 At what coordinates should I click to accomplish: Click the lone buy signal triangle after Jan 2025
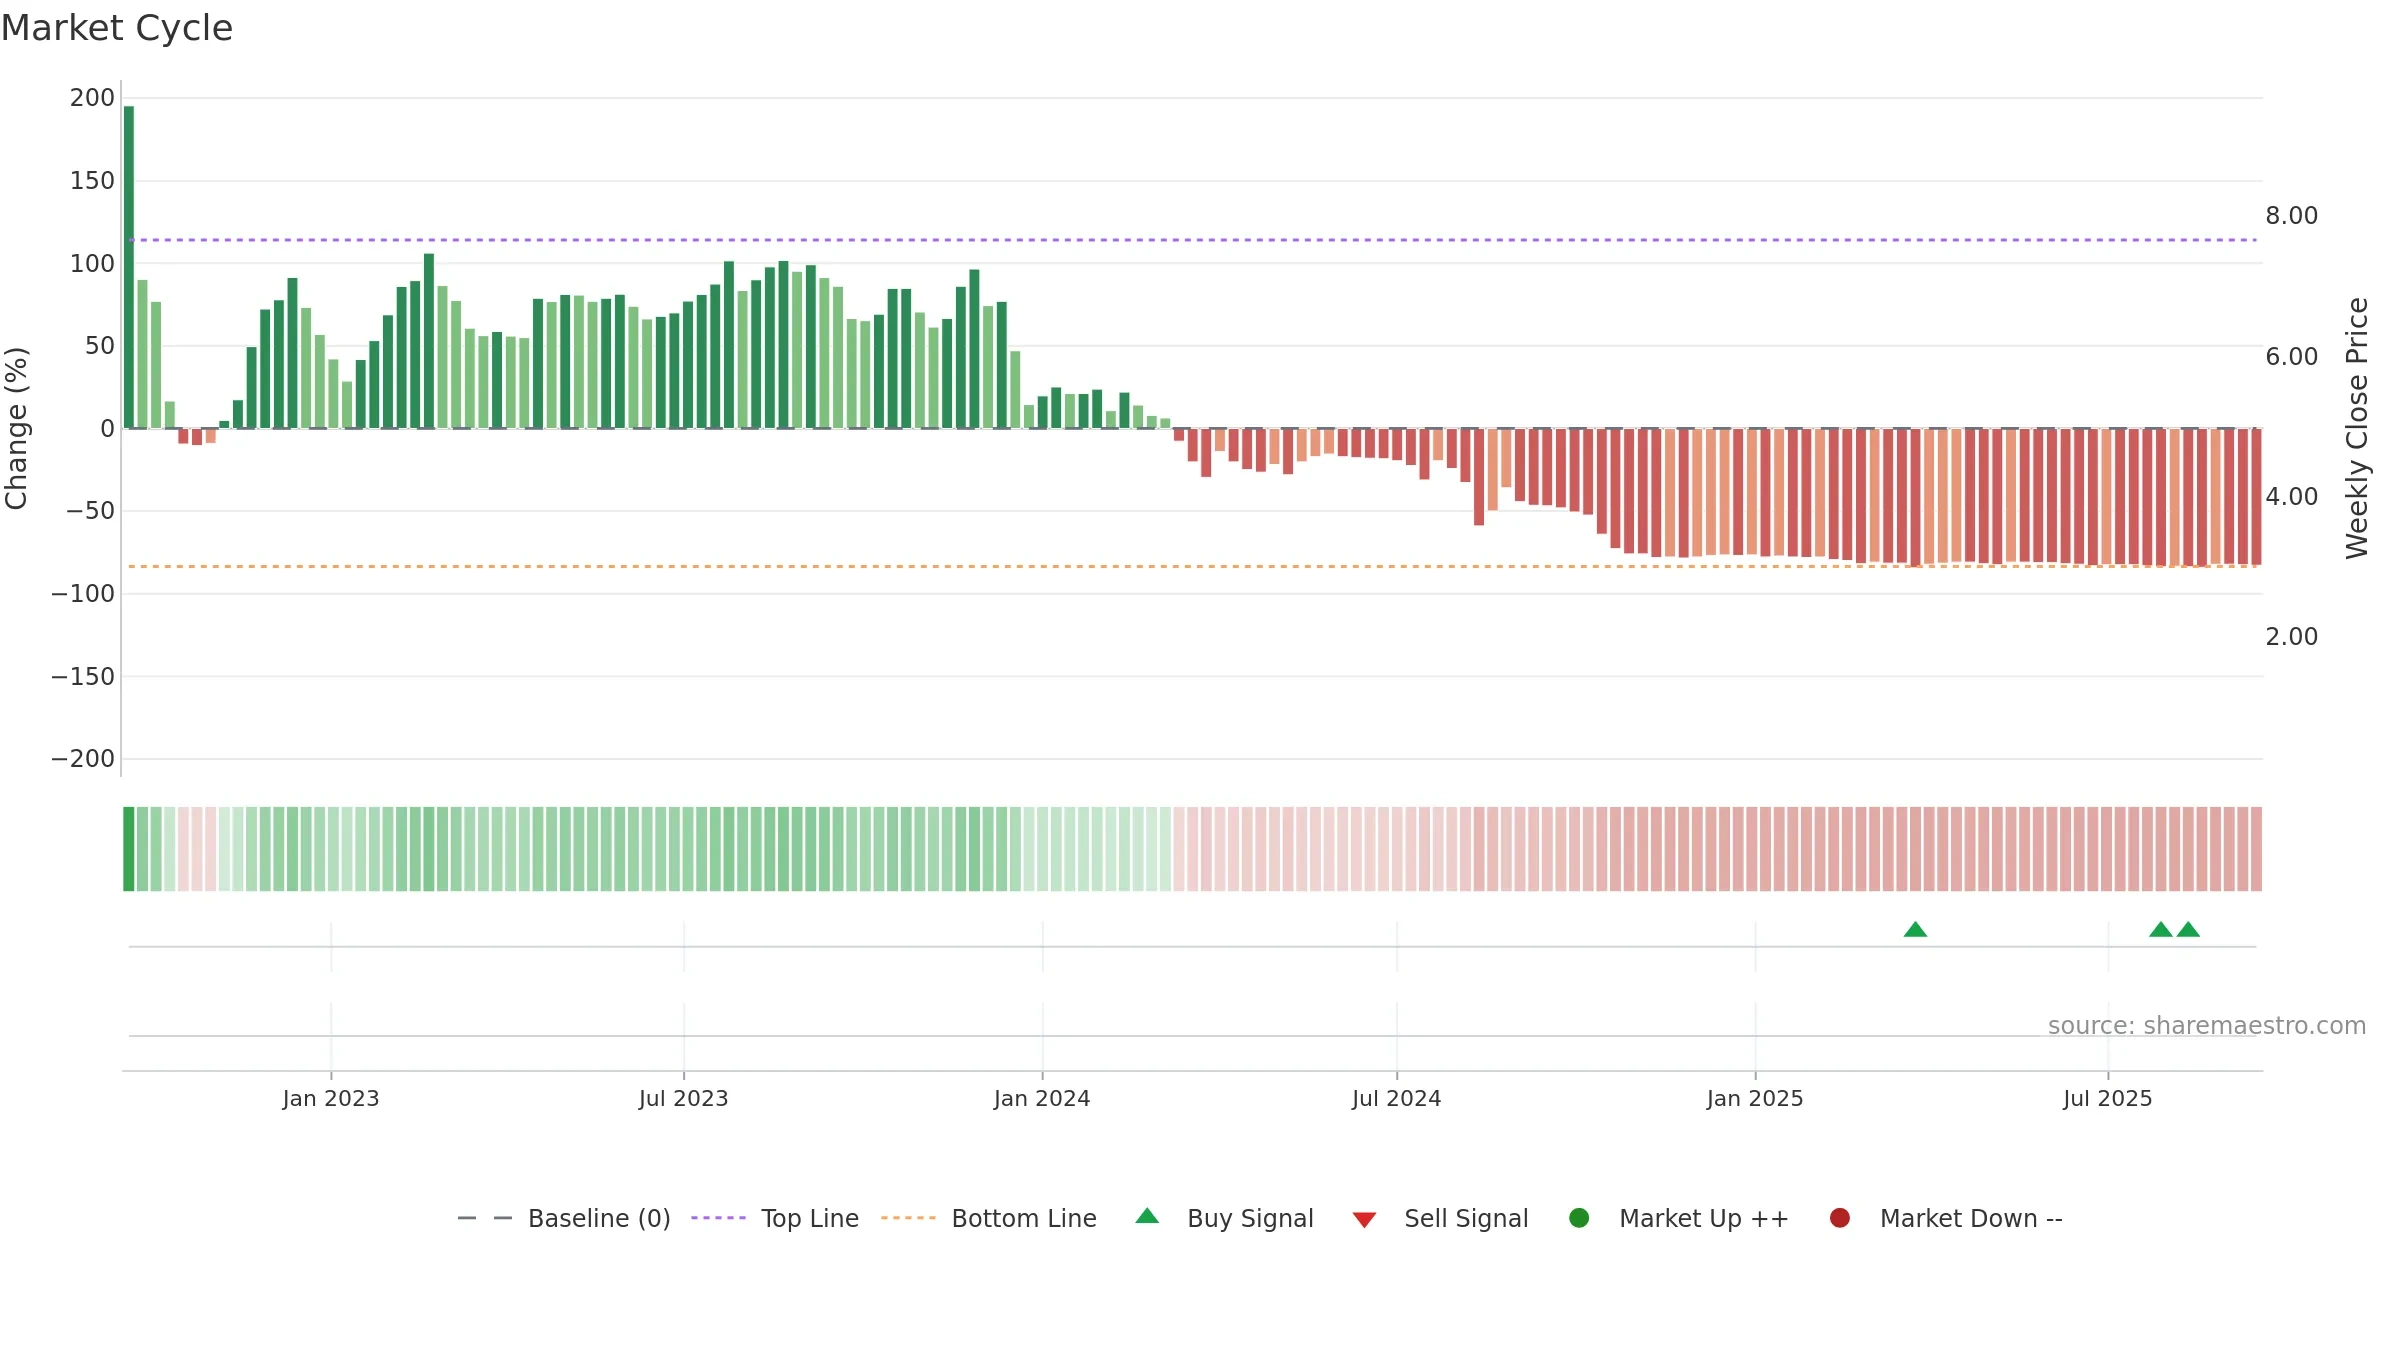1915,930
